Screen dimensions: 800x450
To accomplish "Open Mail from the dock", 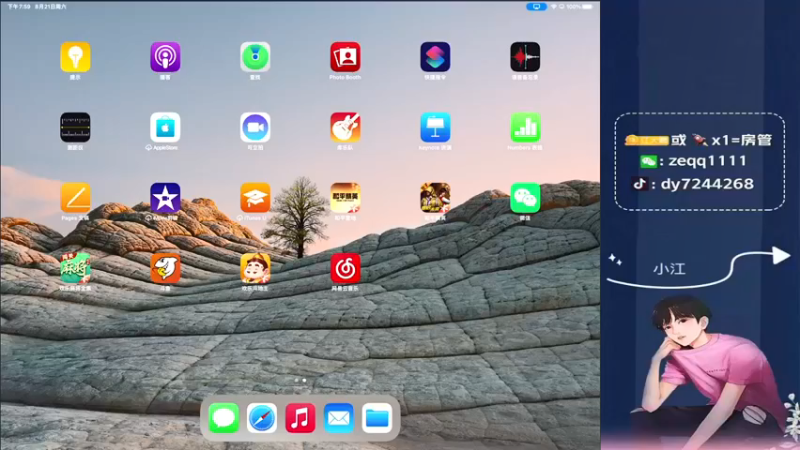I will click(x=338, y=418).
